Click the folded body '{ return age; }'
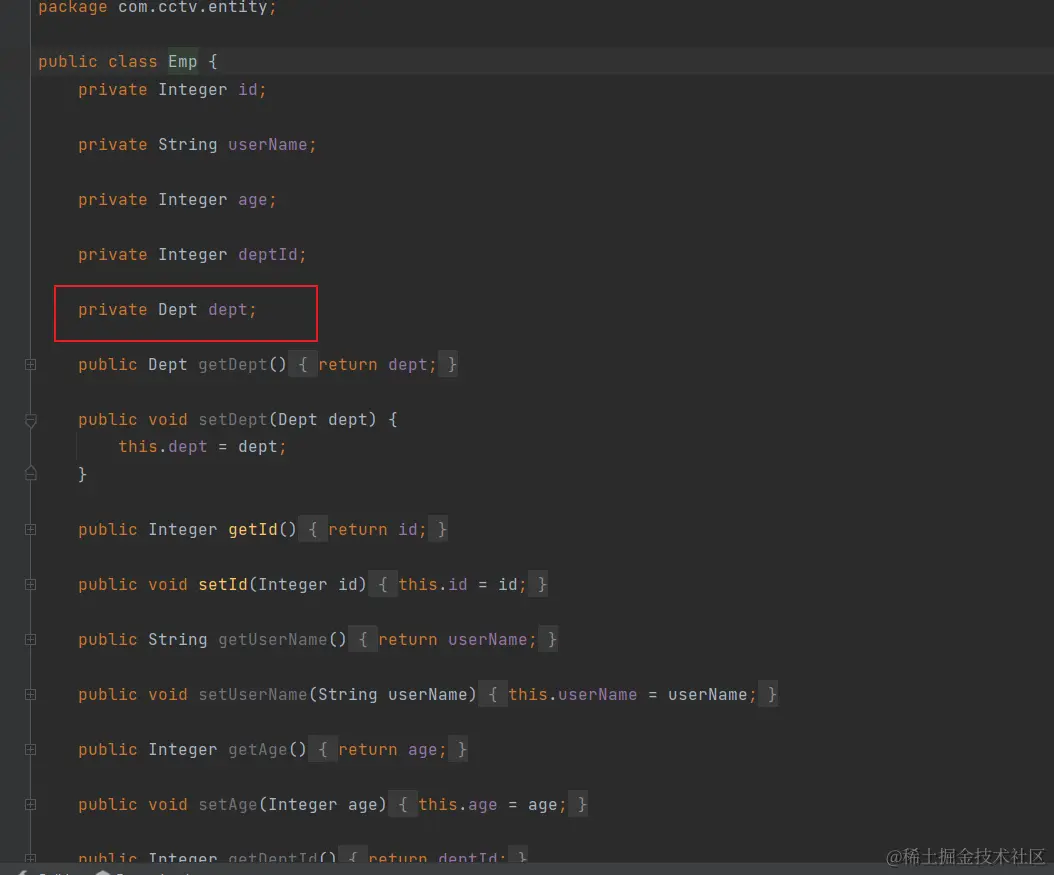The image size is (1054, 875). [388, 750]
